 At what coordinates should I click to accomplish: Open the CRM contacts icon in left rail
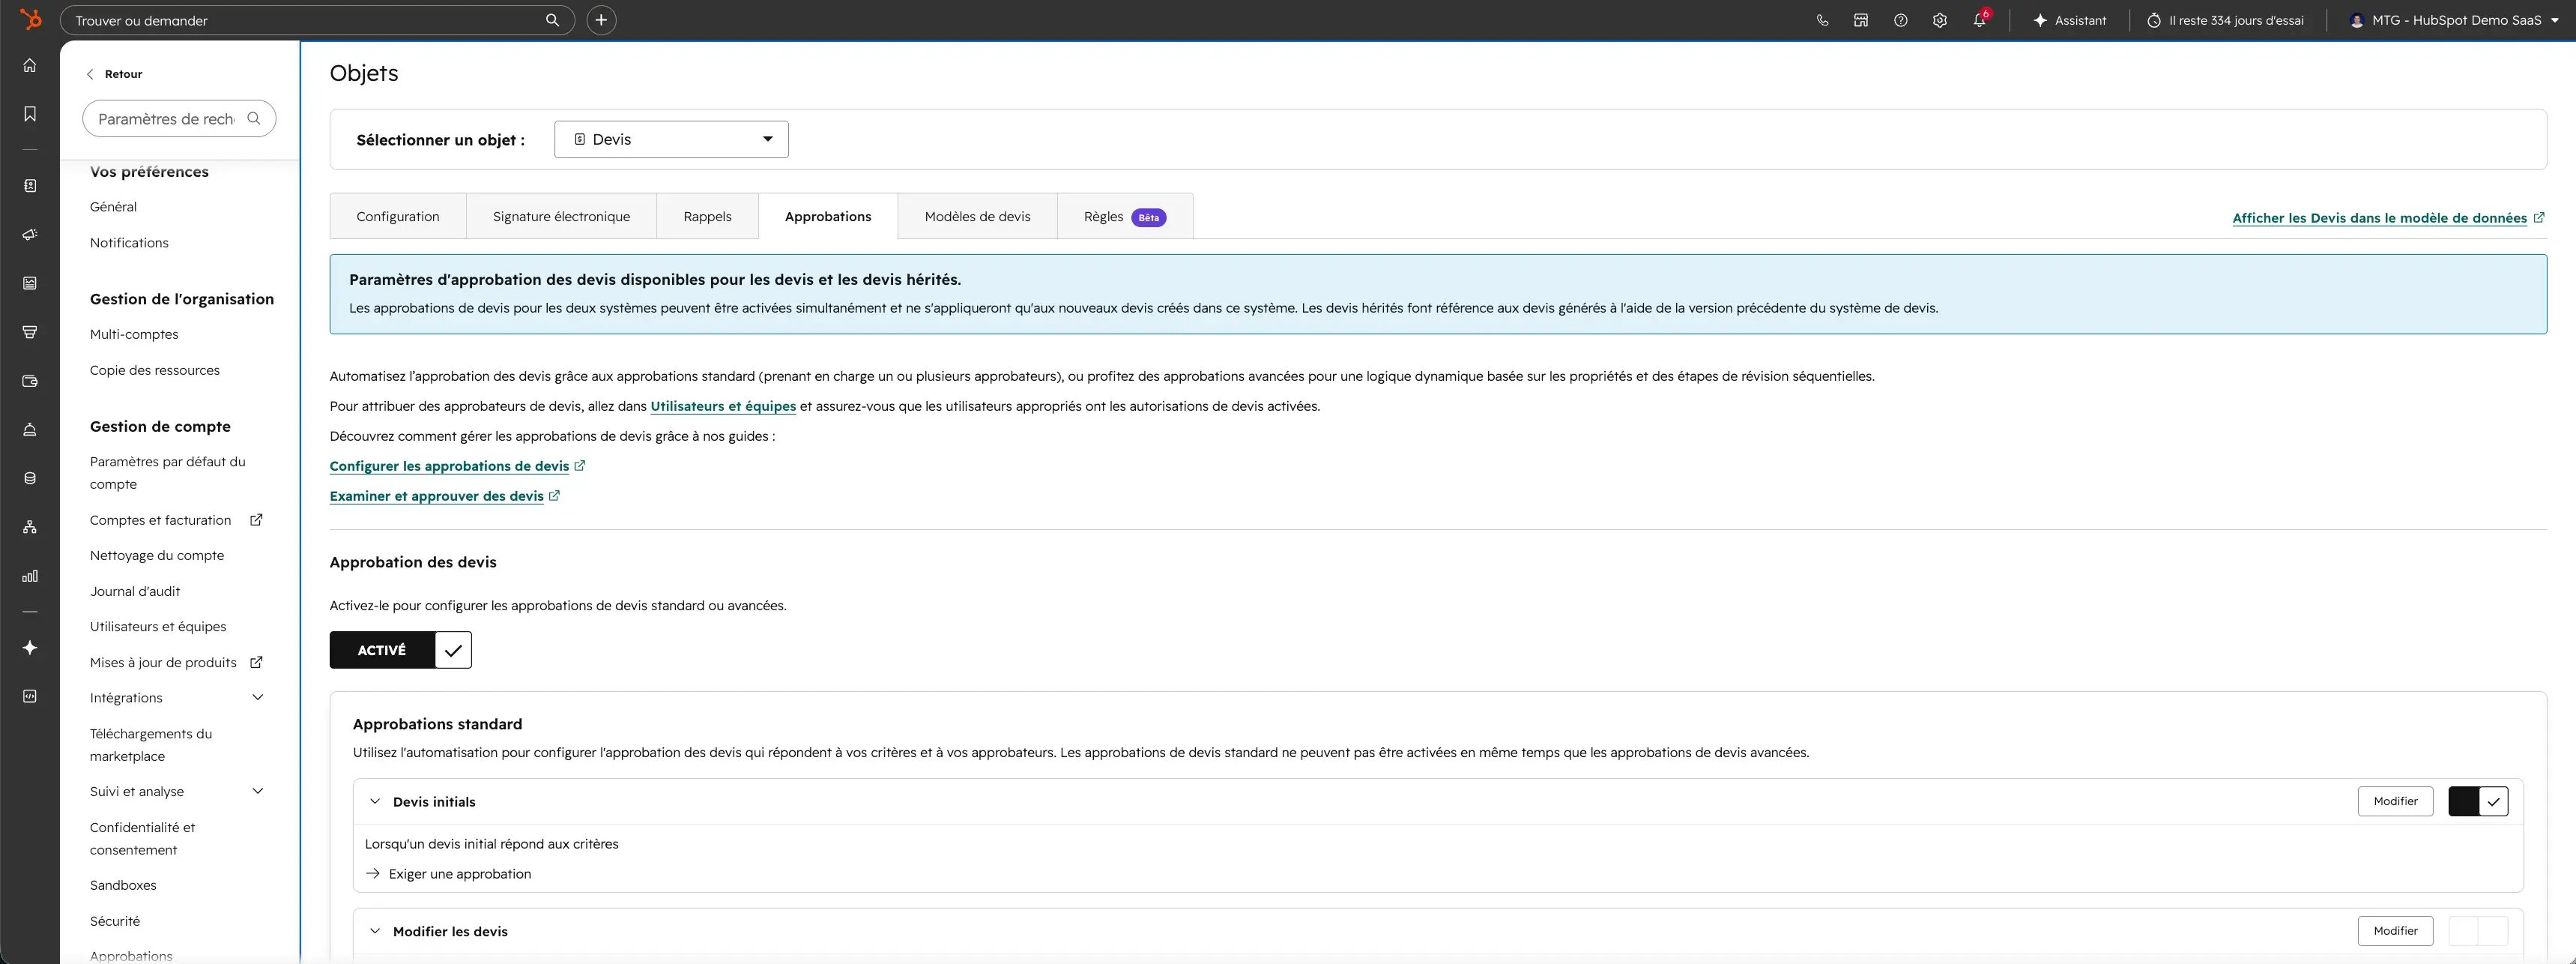pyautogui.click(x=30, y=186)
